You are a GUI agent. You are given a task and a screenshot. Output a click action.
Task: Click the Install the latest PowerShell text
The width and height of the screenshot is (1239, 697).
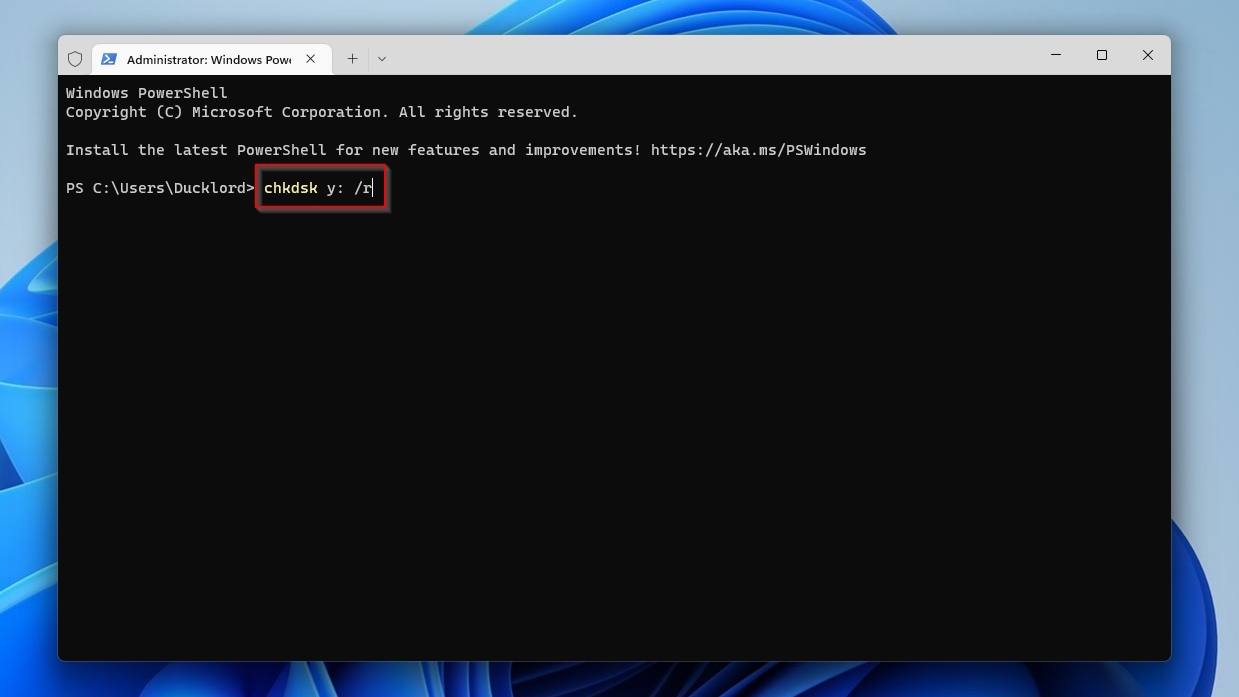coord(198,150)
